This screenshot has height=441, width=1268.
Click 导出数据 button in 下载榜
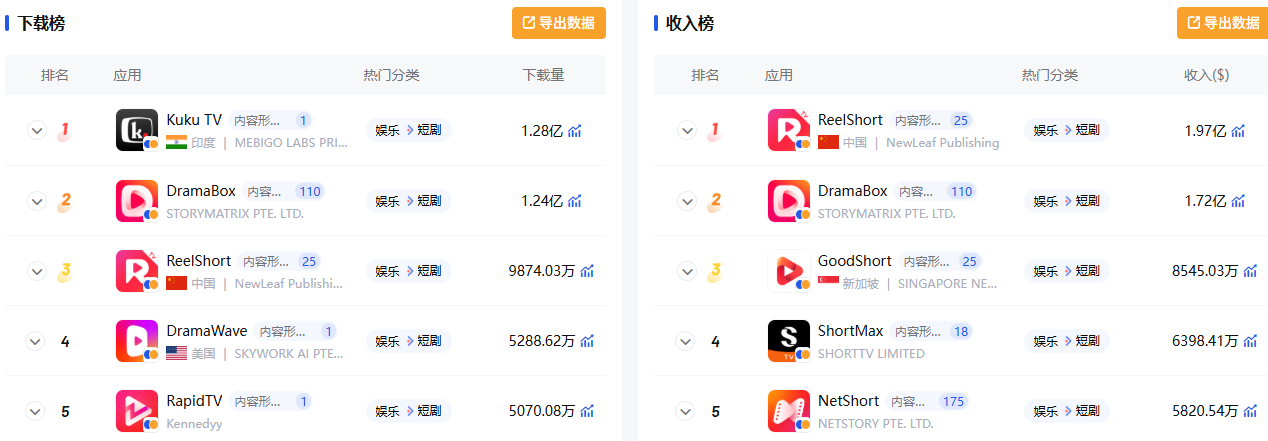point(559,23)
